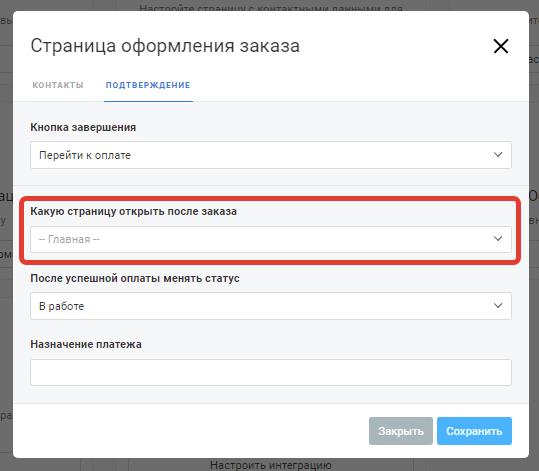Click the Назначение платежа label
This screenshot has height=471, width=539.
click(86, 344)
